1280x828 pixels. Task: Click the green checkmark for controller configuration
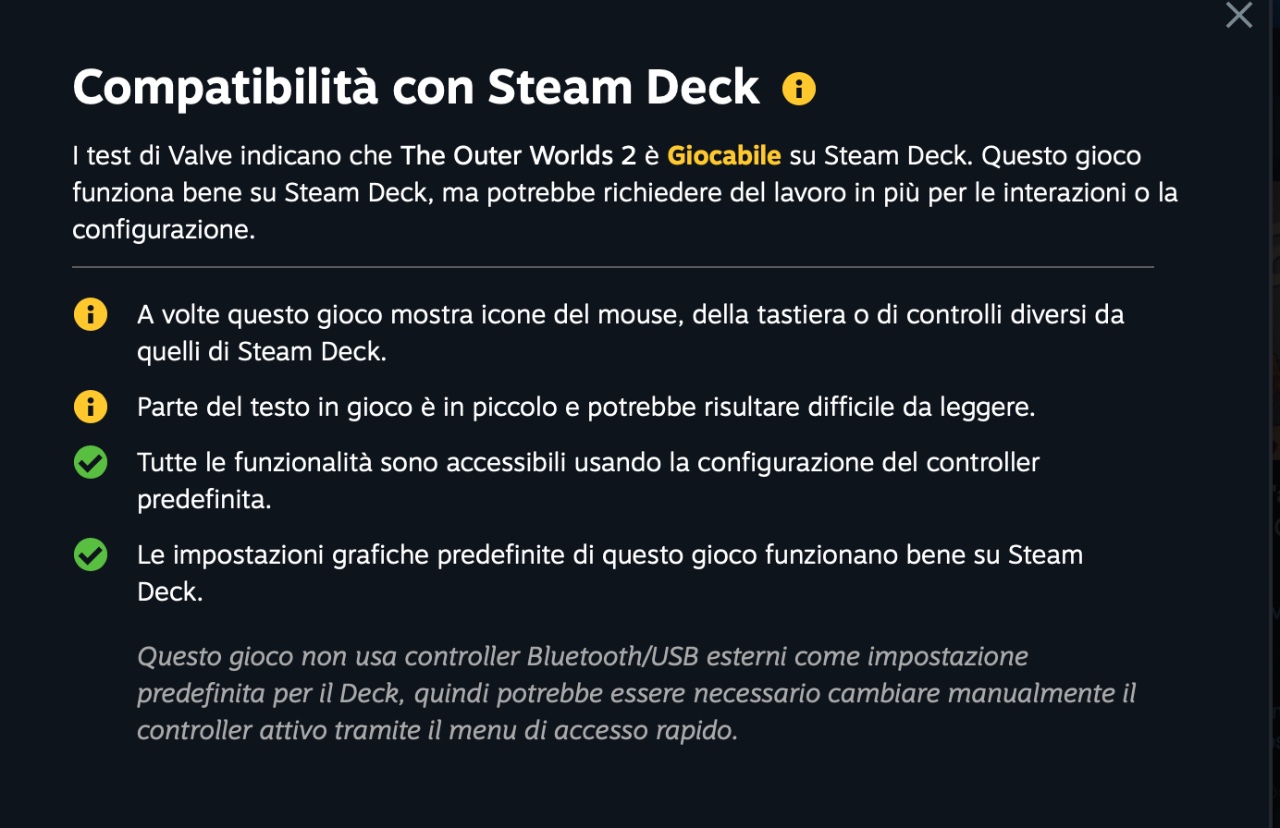[90, 462]
